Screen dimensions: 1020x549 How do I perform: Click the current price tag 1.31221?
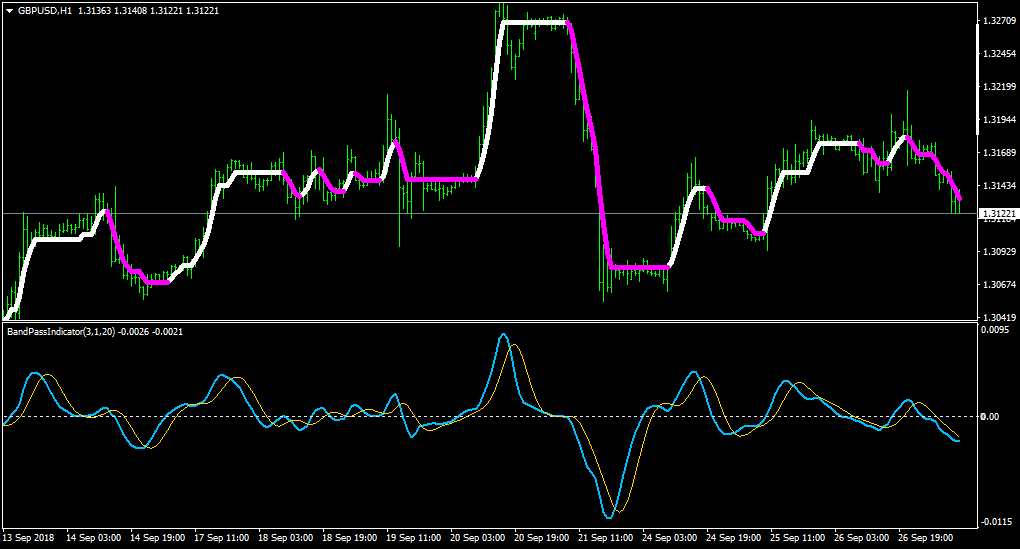point(999,213)
